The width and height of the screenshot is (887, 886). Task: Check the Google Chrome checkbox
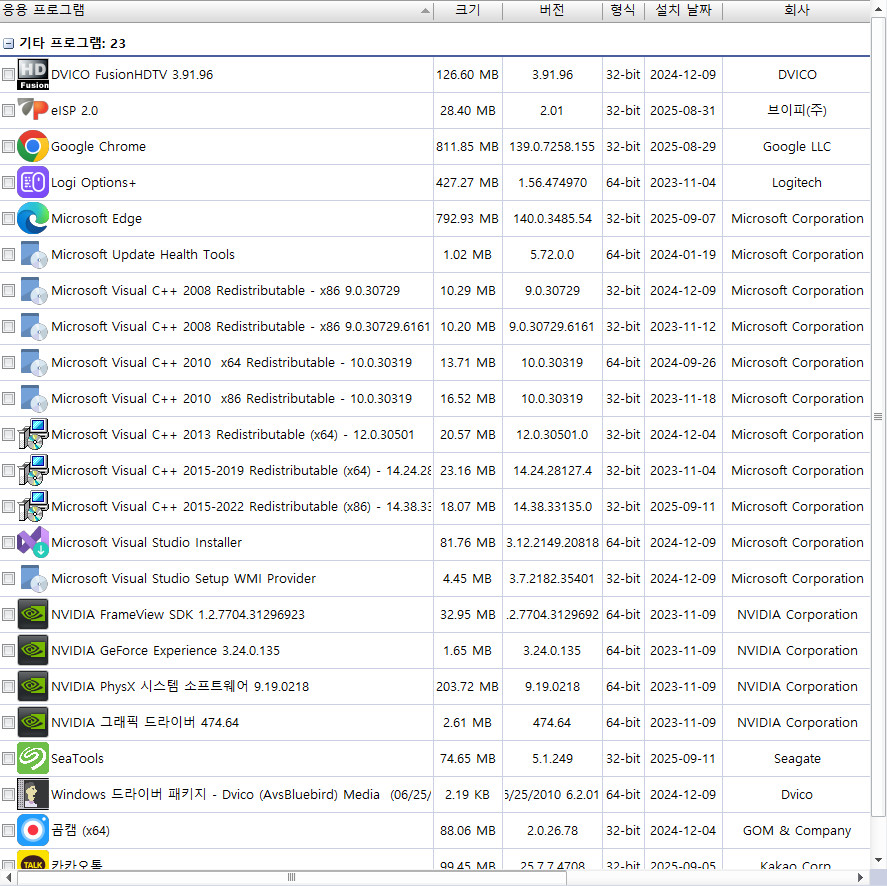(x=8, y=147)
